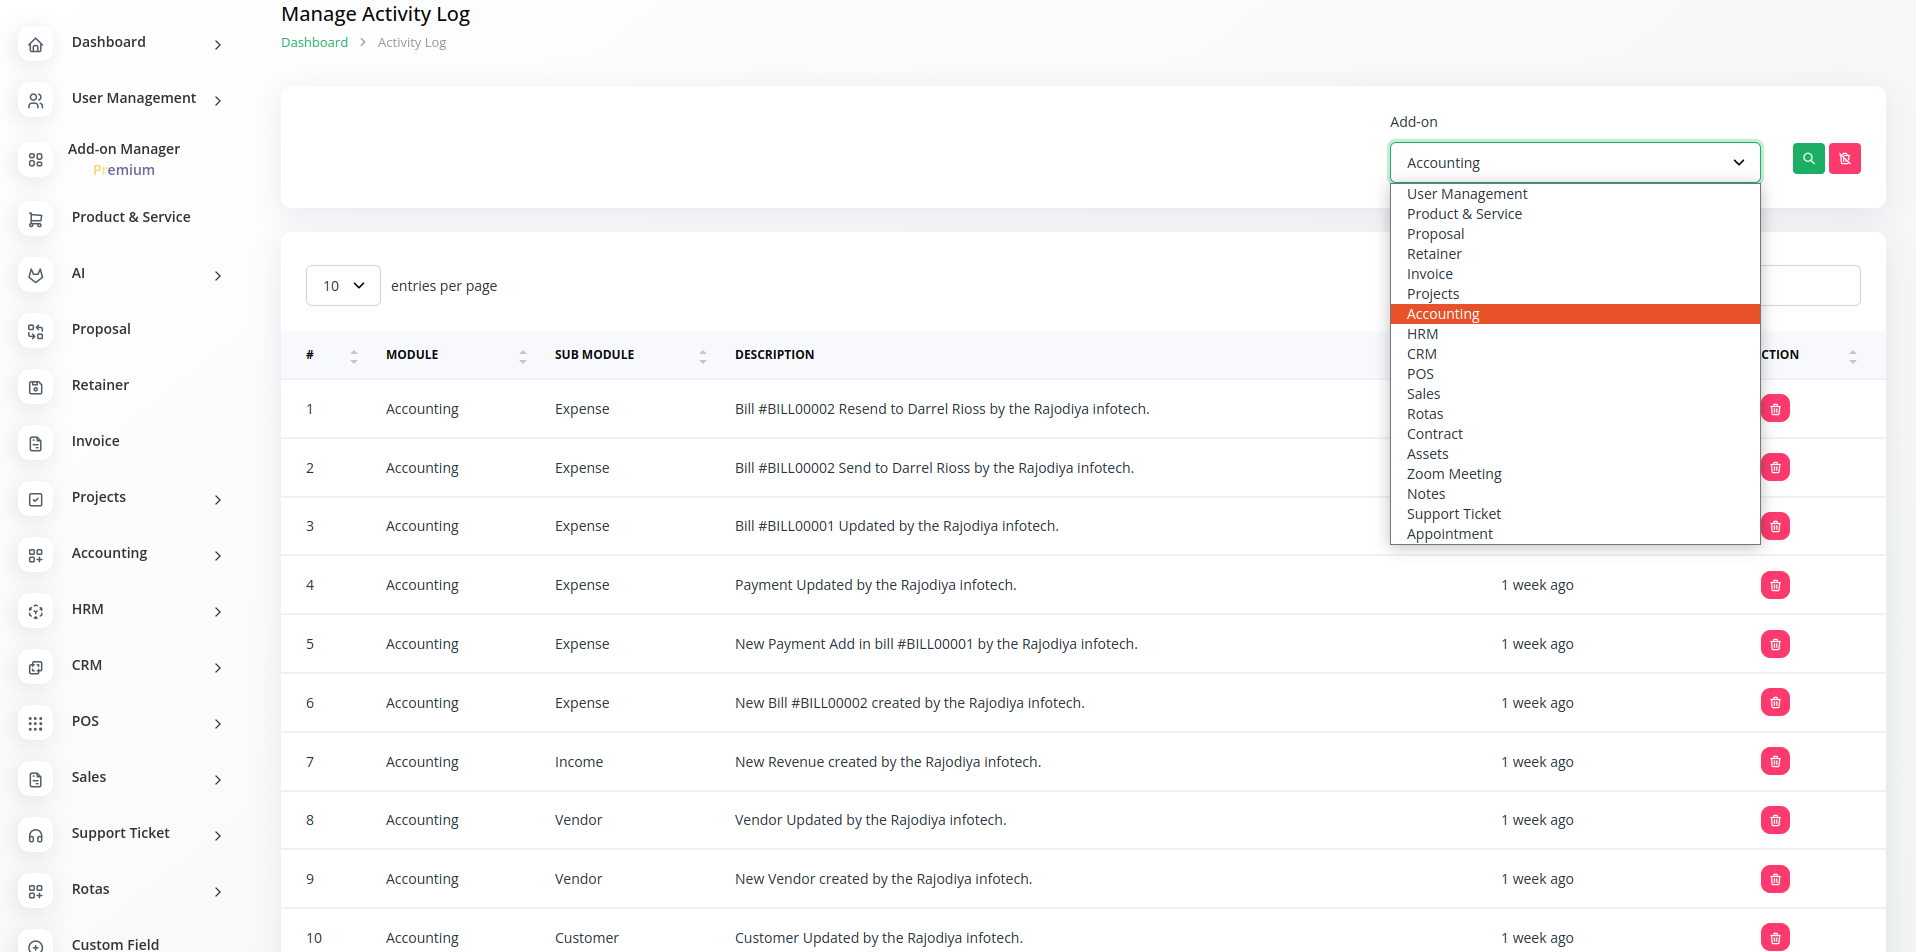Delete log row 7 for New Revenue

click(x=1775, y=762)
